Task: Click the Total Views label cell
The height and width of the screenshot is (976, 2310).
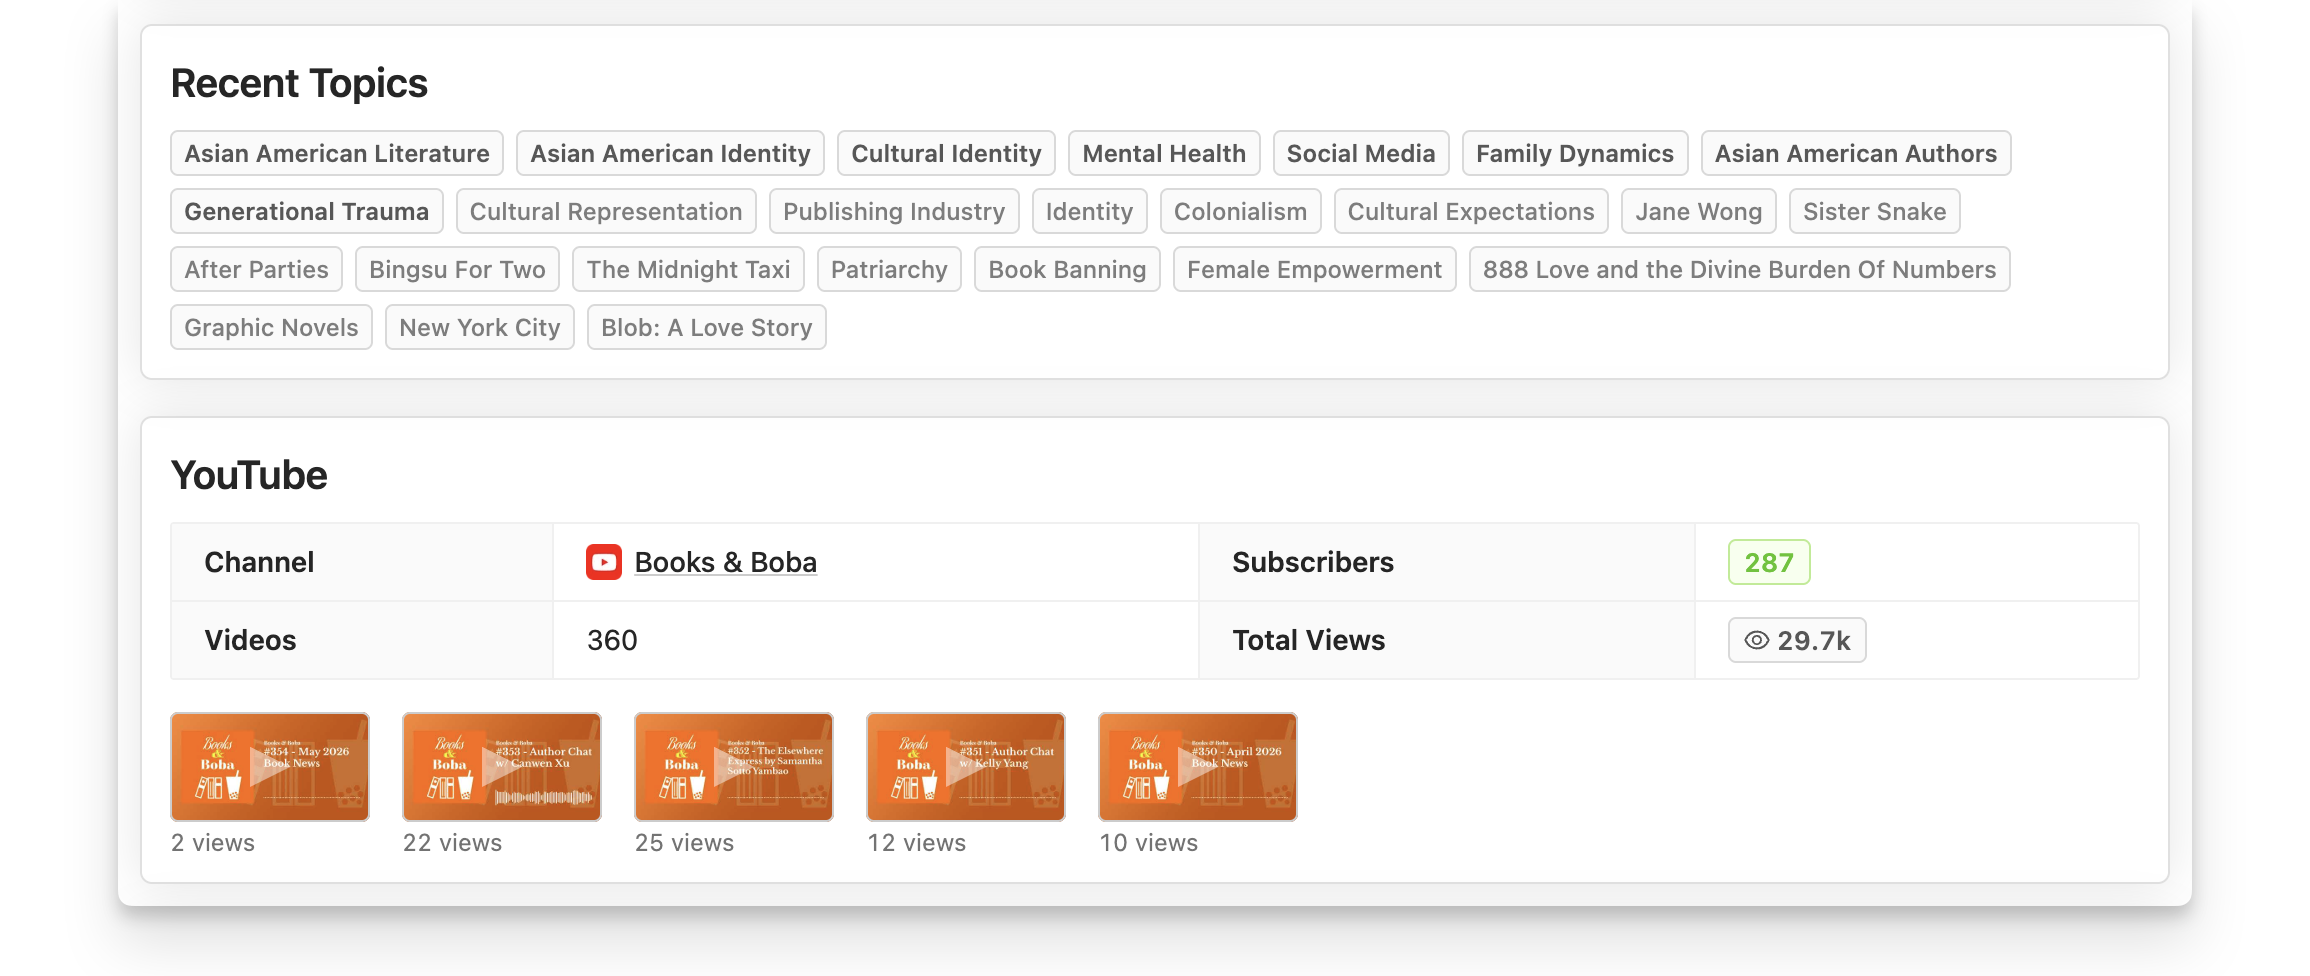Action: (1447, 640)
